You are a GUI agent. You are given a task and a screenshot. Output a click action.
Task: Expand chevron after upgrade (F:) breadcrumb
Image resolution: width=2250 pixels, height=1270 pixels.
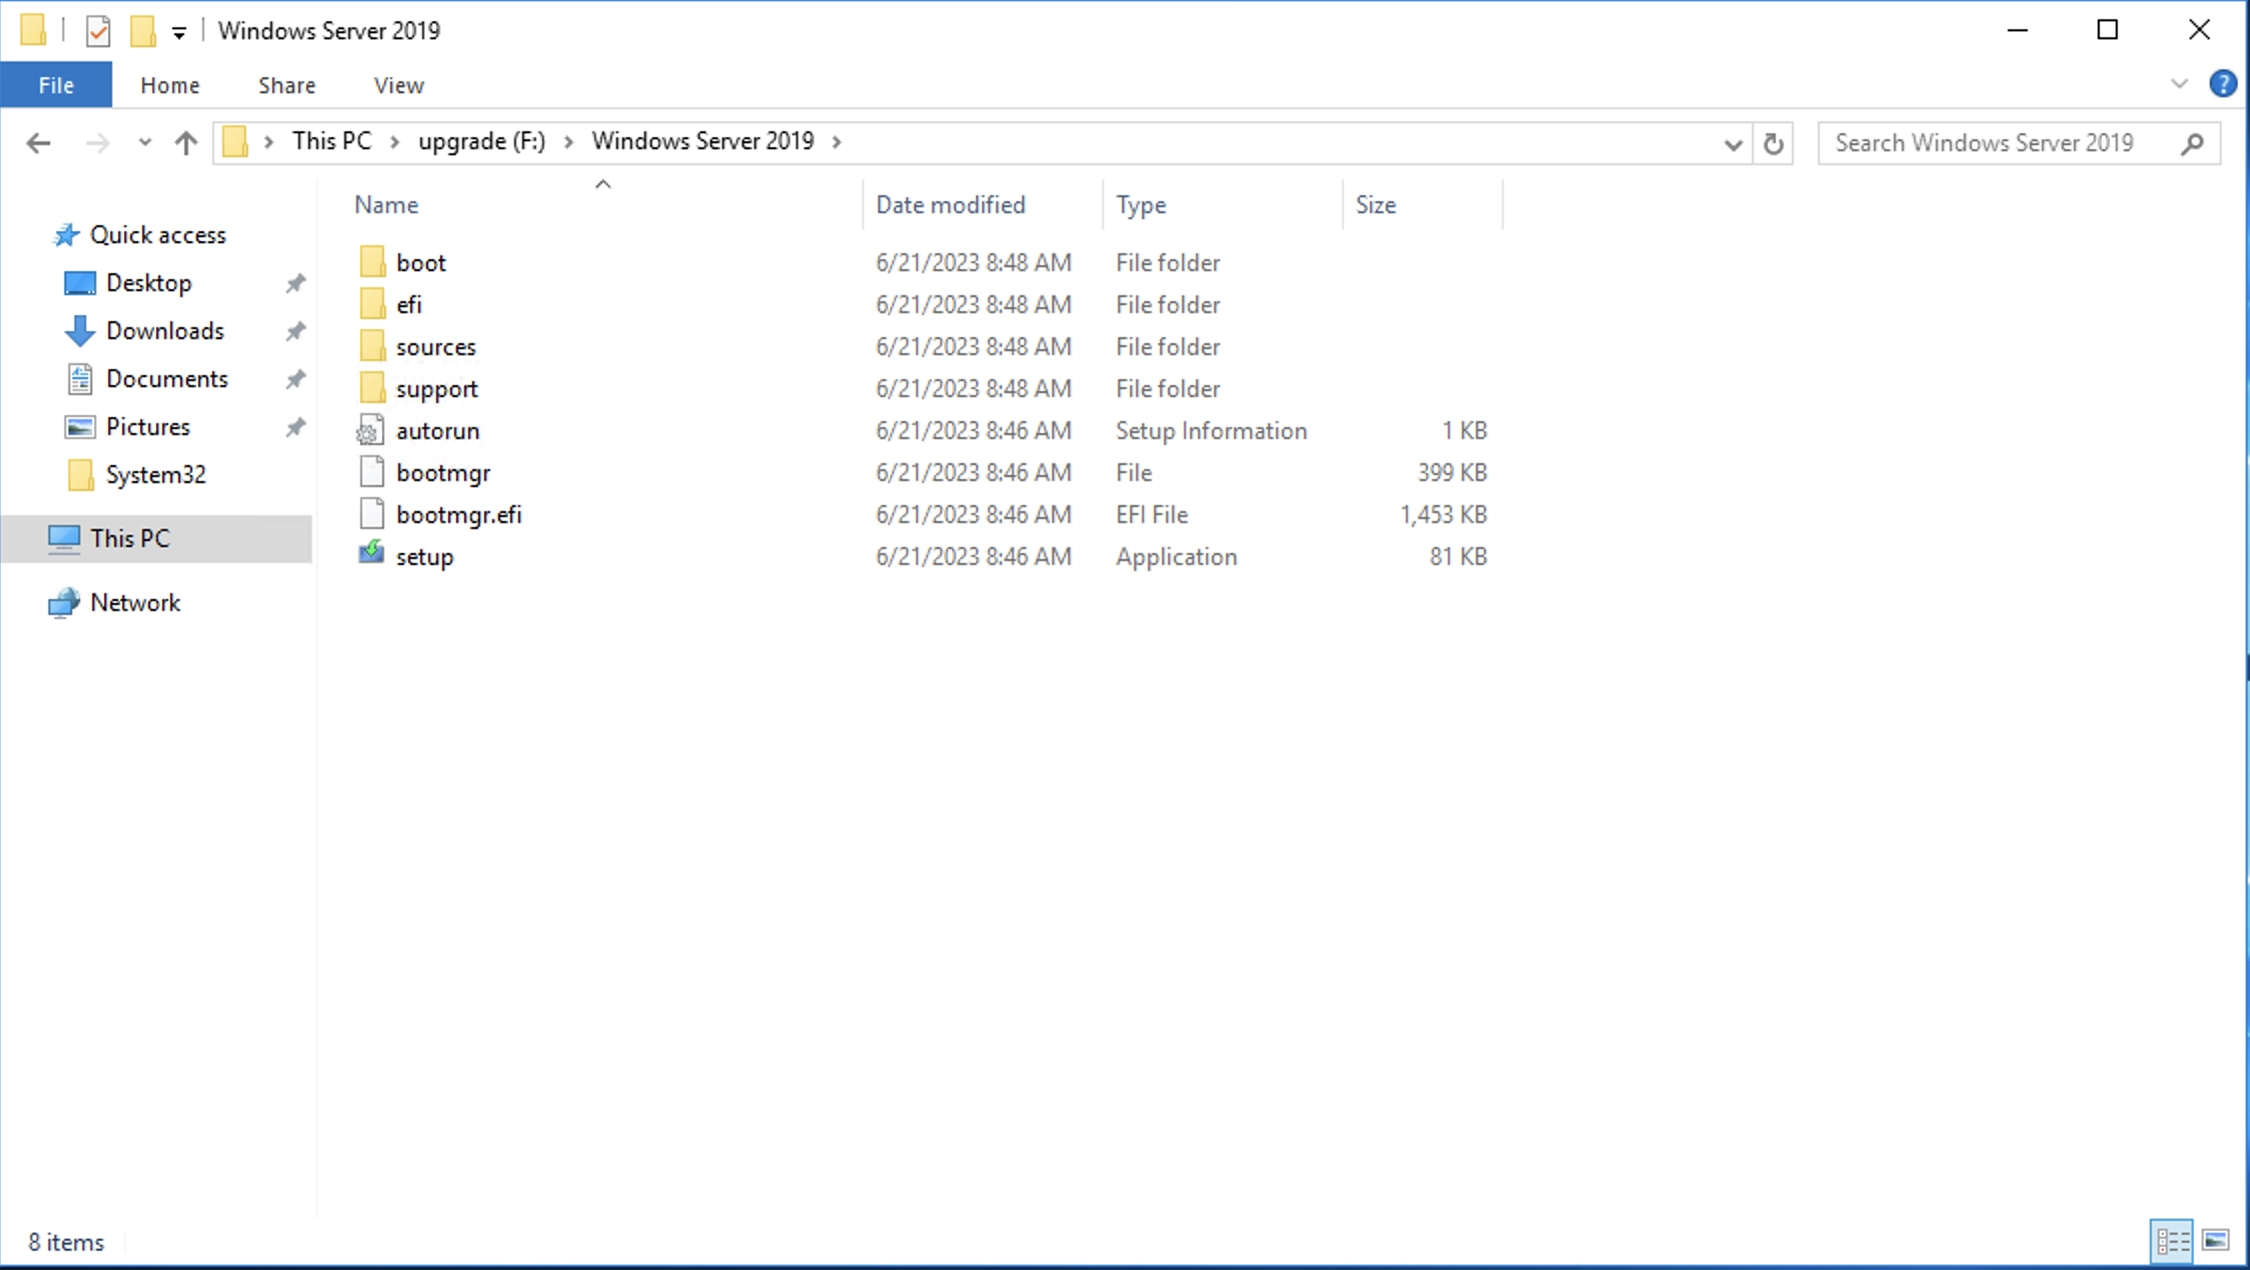click(568, 142)
